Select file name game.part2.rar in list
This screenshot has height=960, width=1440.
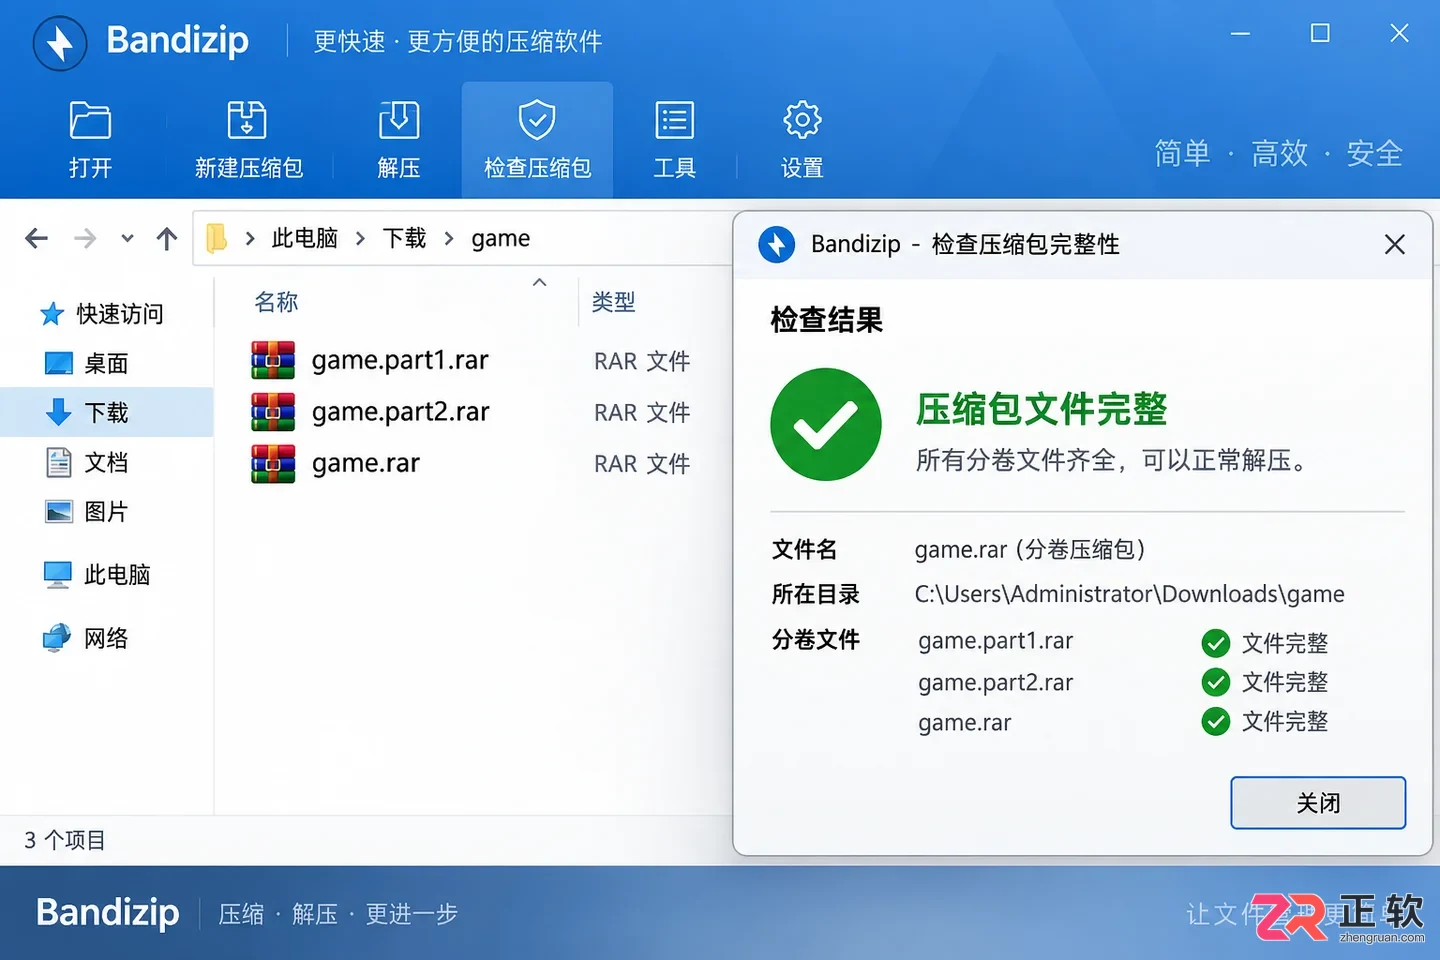[401, 412]
